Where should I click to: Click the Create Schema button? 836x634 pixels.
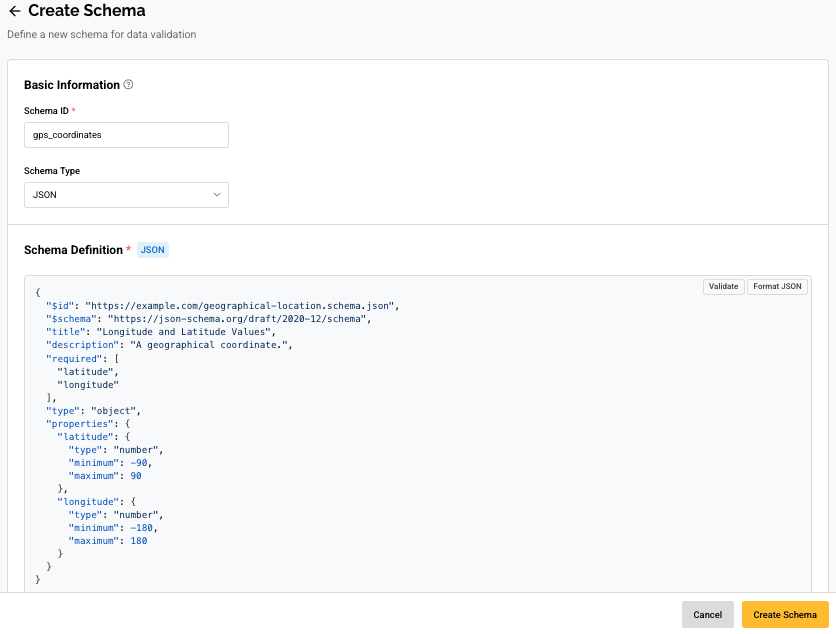[785, 614]
